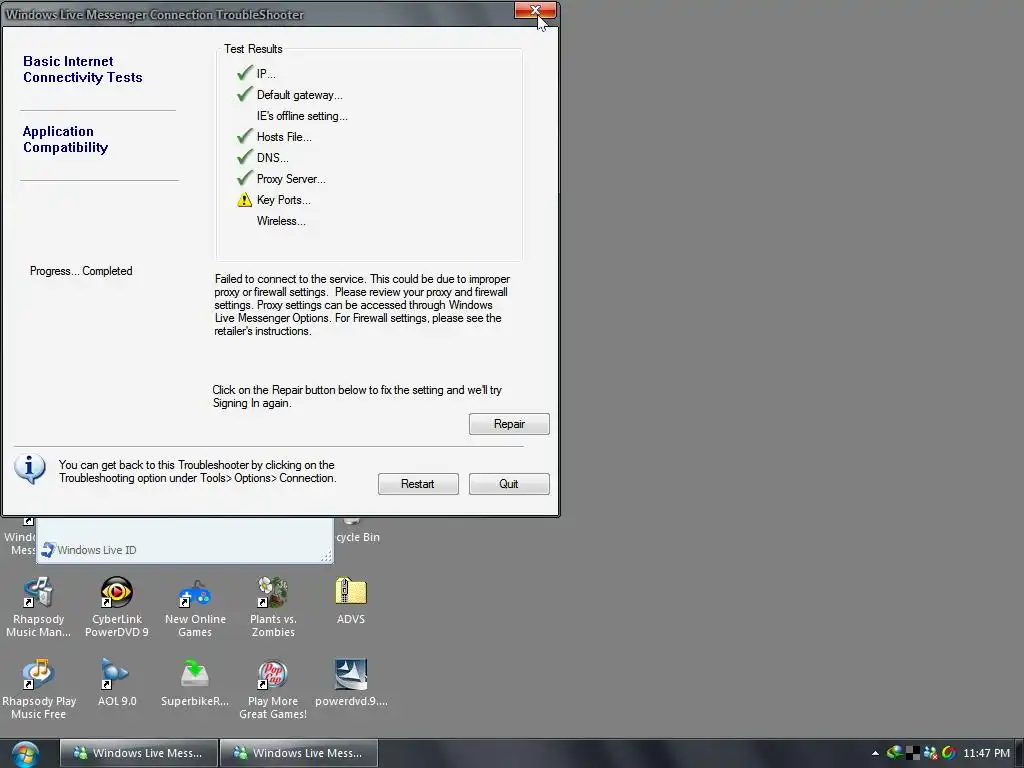This screenshot has height=768, width=1024.
Task: Click the green globe tray icon
Action: 894,753
